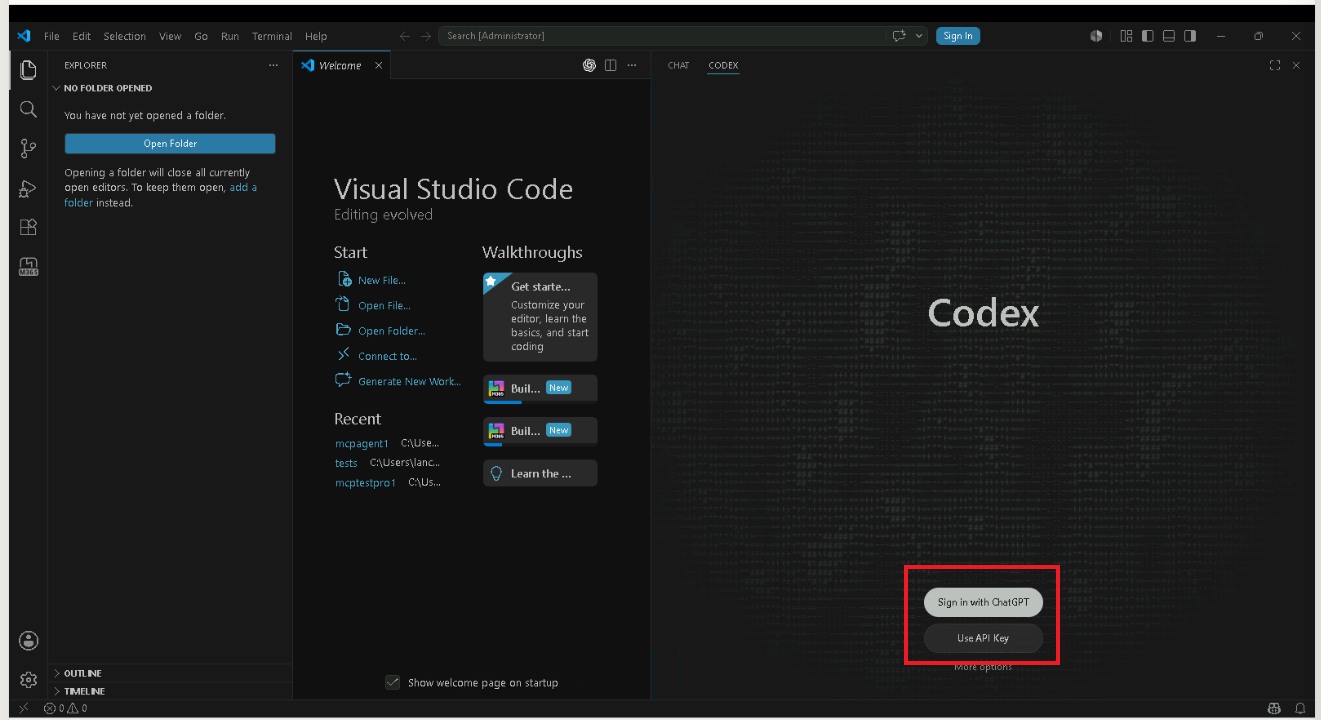Switch to the CHAT tab
Image resolution: width=1321 pixels, height=720 pixels.
click(x=678, y=65)
